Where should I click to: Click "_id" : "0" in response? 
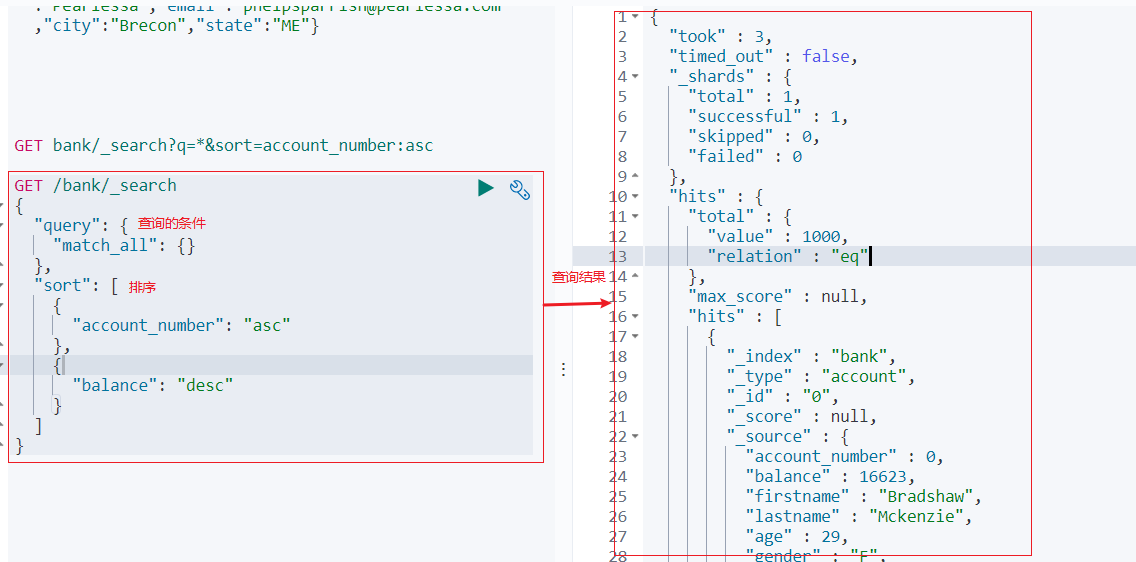point(782,396)
